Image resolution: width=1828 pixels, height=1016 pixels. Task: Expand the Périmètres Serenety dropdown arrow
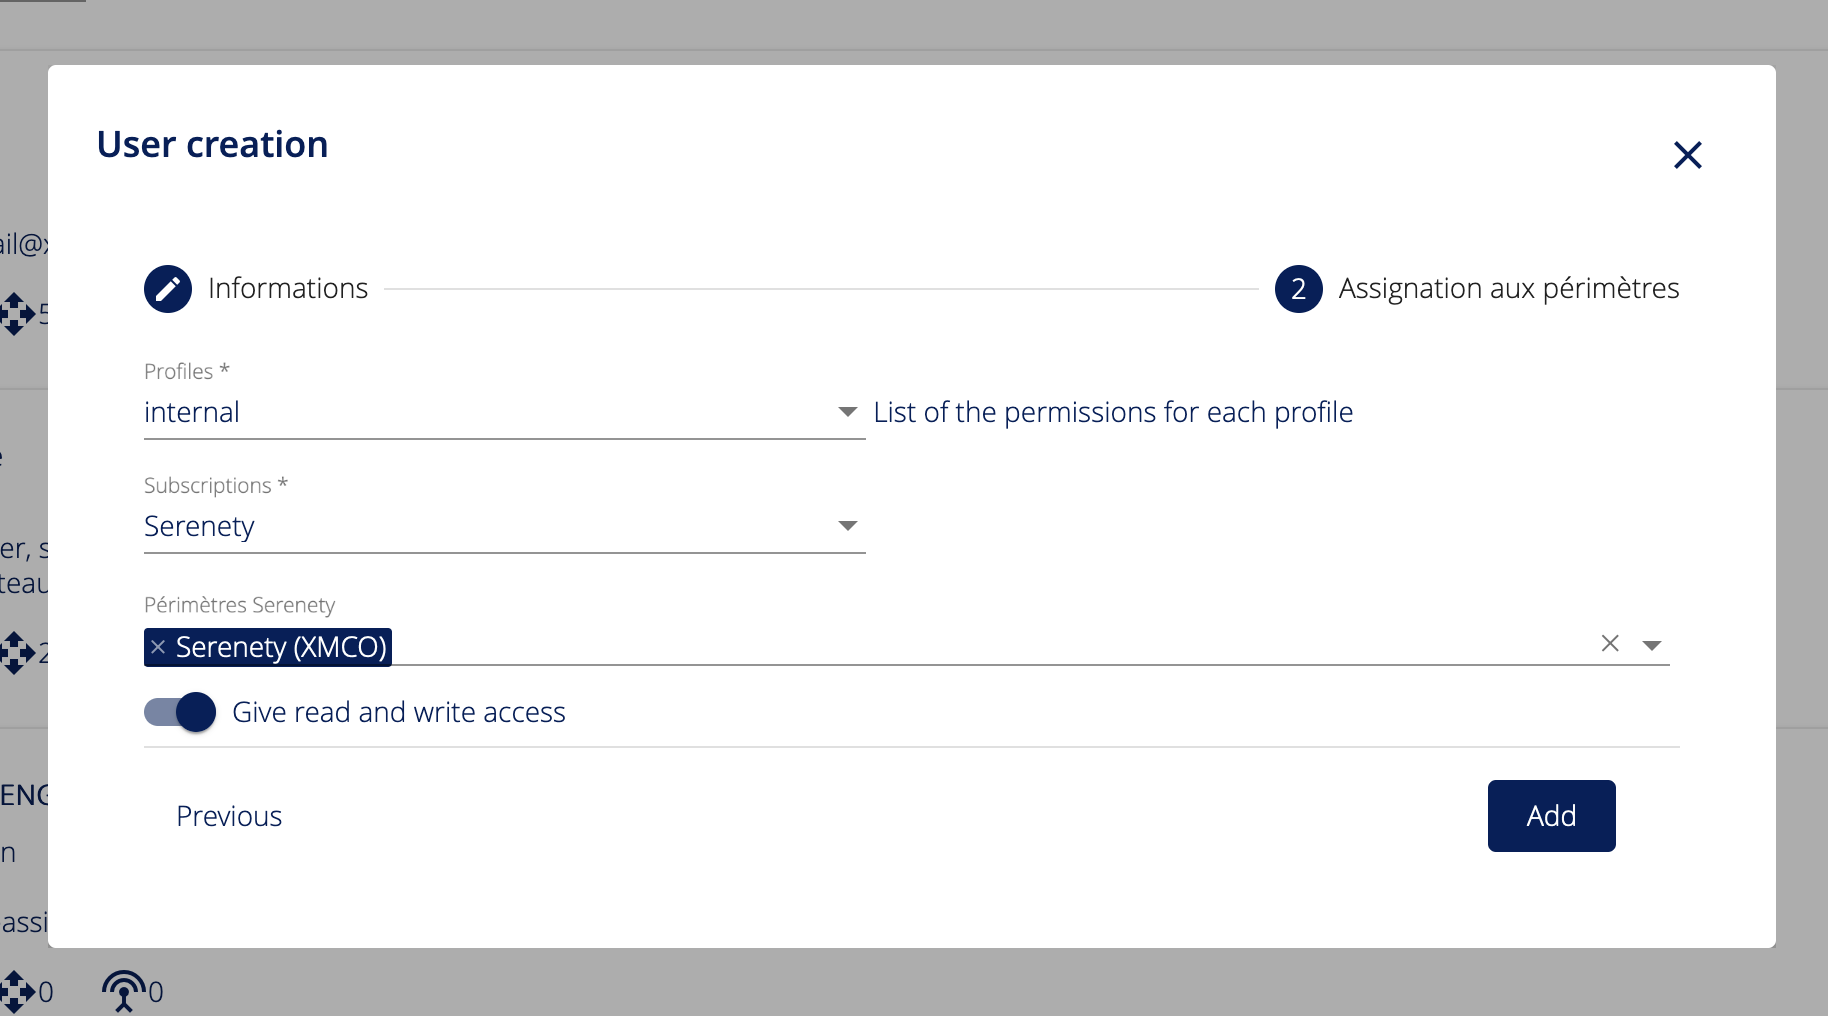[1652, 645]
